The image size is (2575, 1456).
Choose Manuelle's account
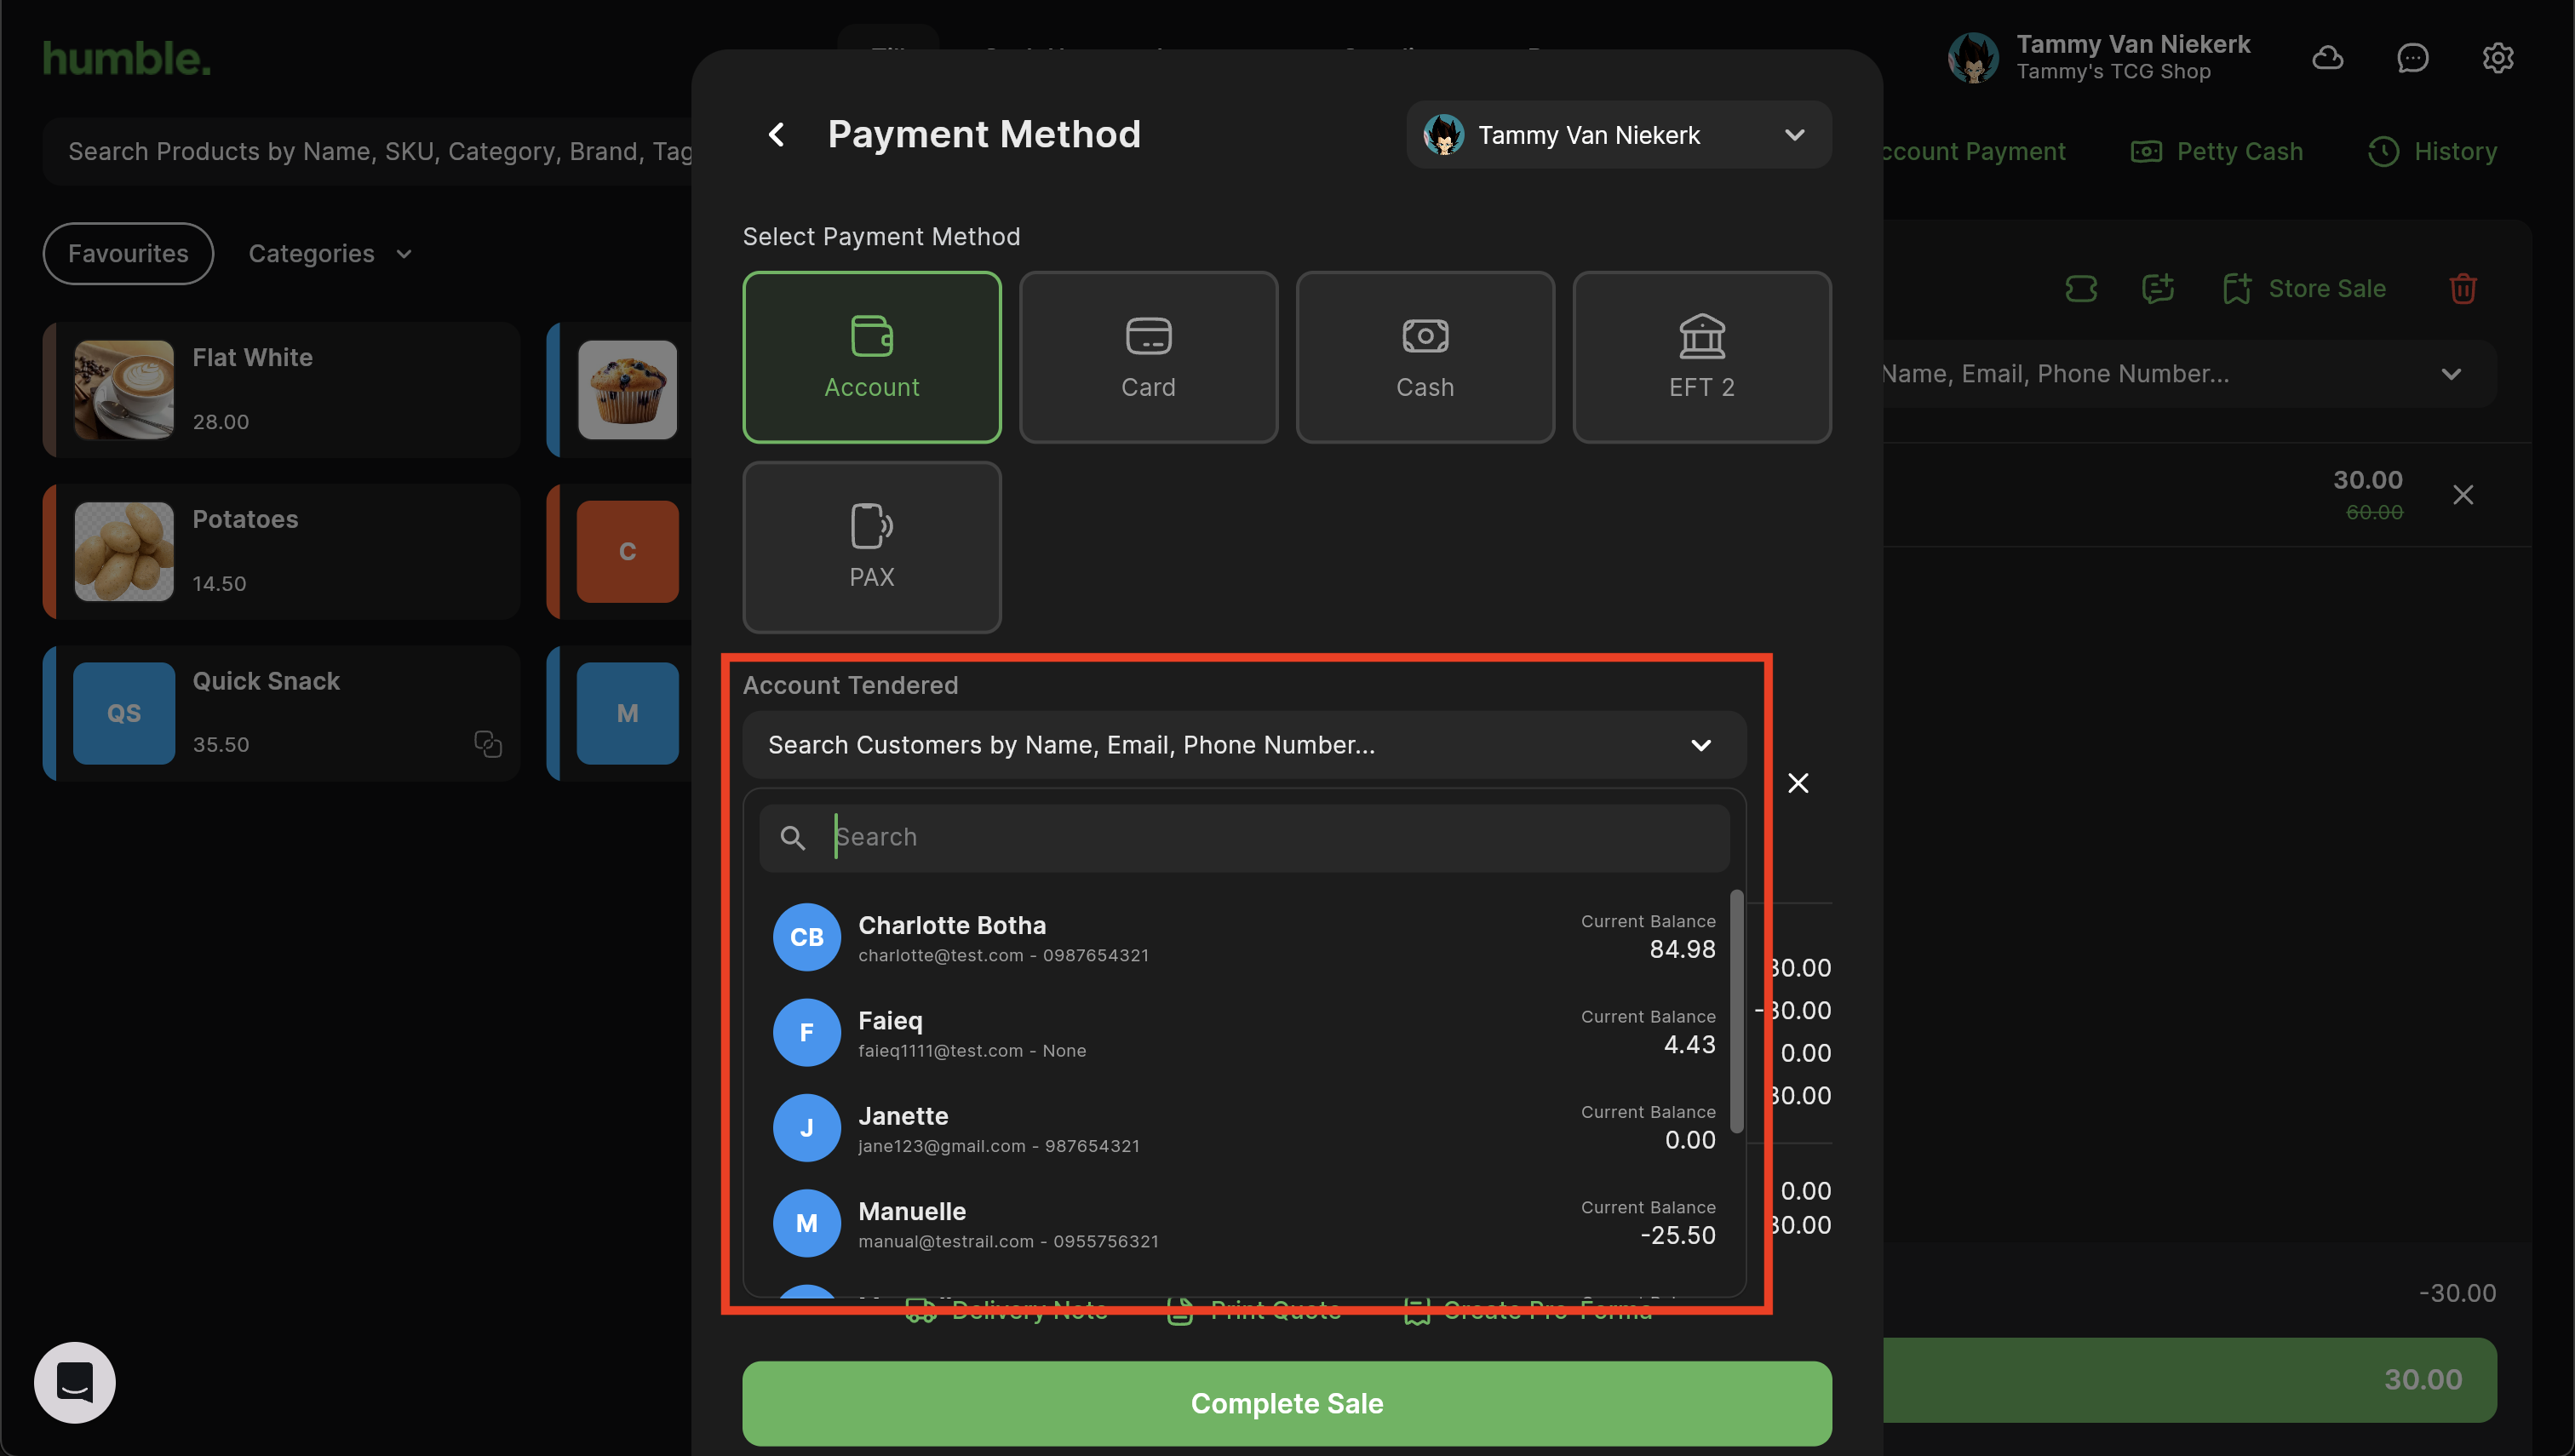tap(1243, 1223)
